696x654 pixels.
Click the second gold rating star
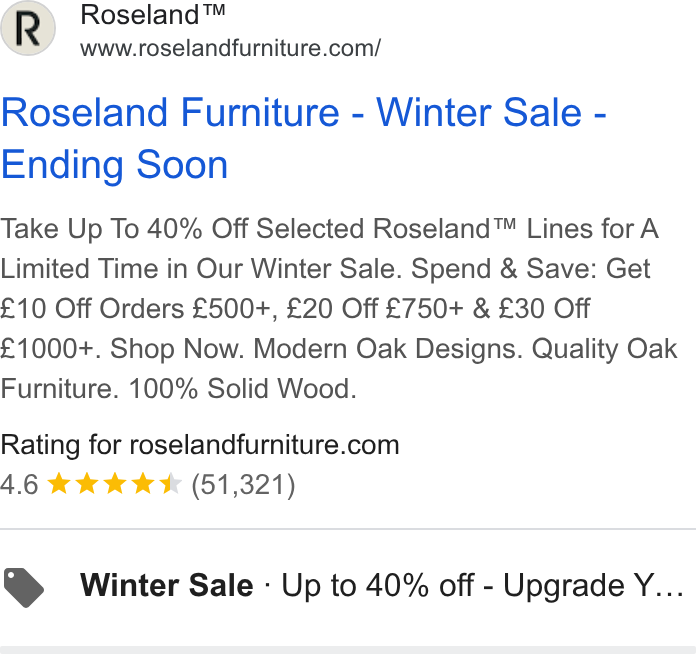[87, 484]
